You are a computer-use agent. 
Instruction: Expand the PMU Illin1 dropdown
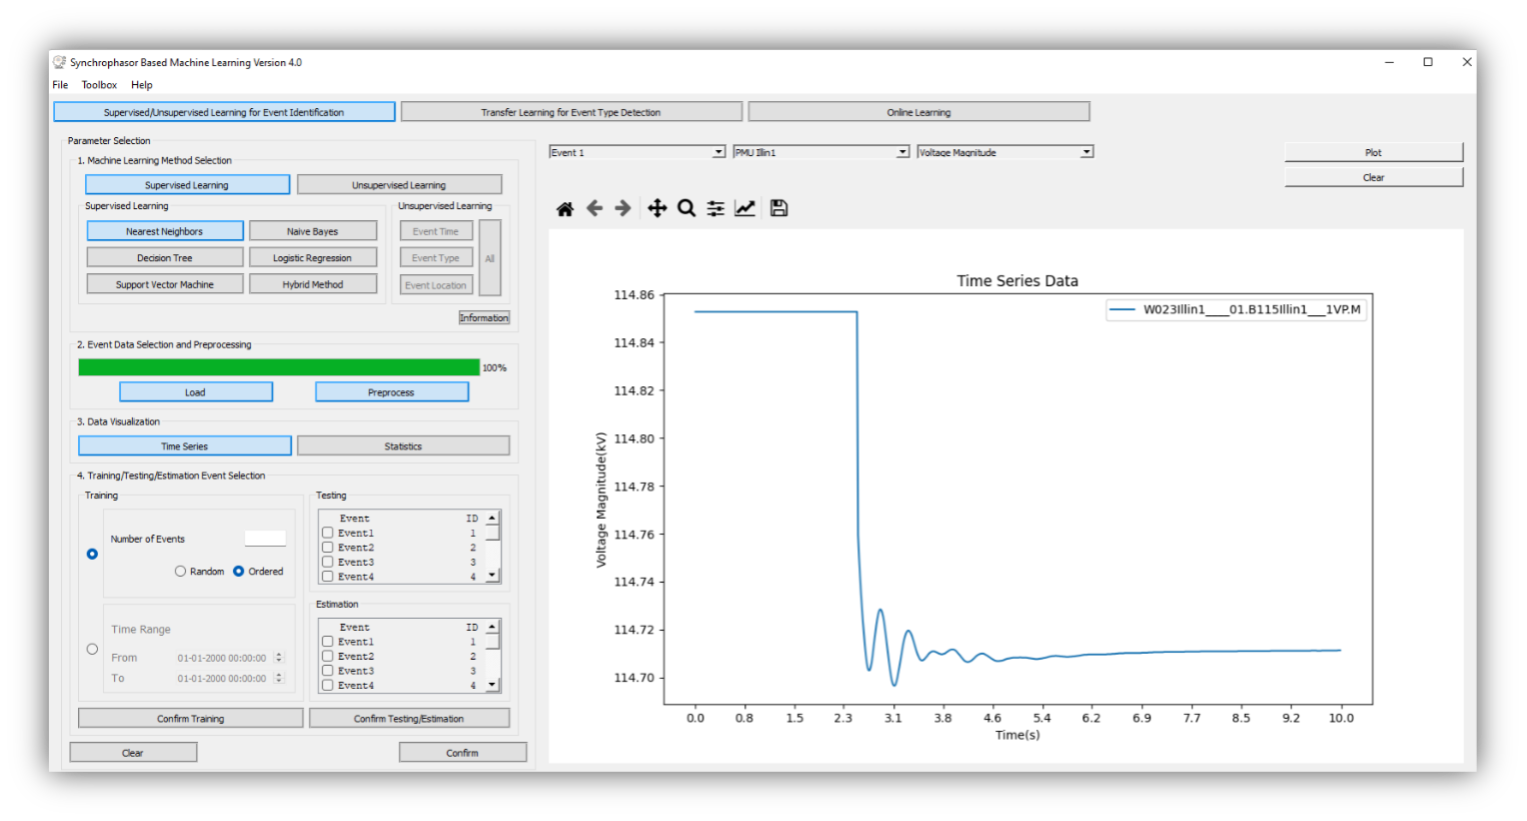pyautogui.click(x=821, y=152)
